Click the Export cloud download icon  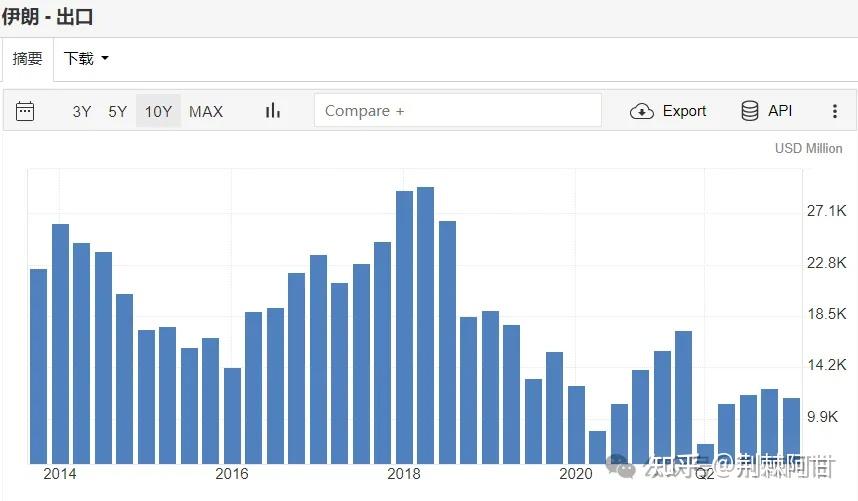[642, 111]
